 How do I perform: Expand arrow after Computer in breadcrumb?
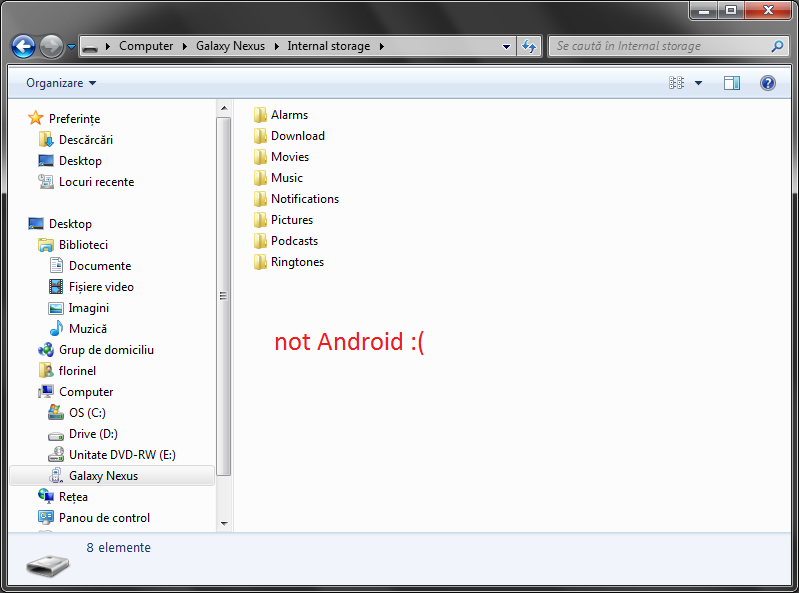tap(184, 46)
